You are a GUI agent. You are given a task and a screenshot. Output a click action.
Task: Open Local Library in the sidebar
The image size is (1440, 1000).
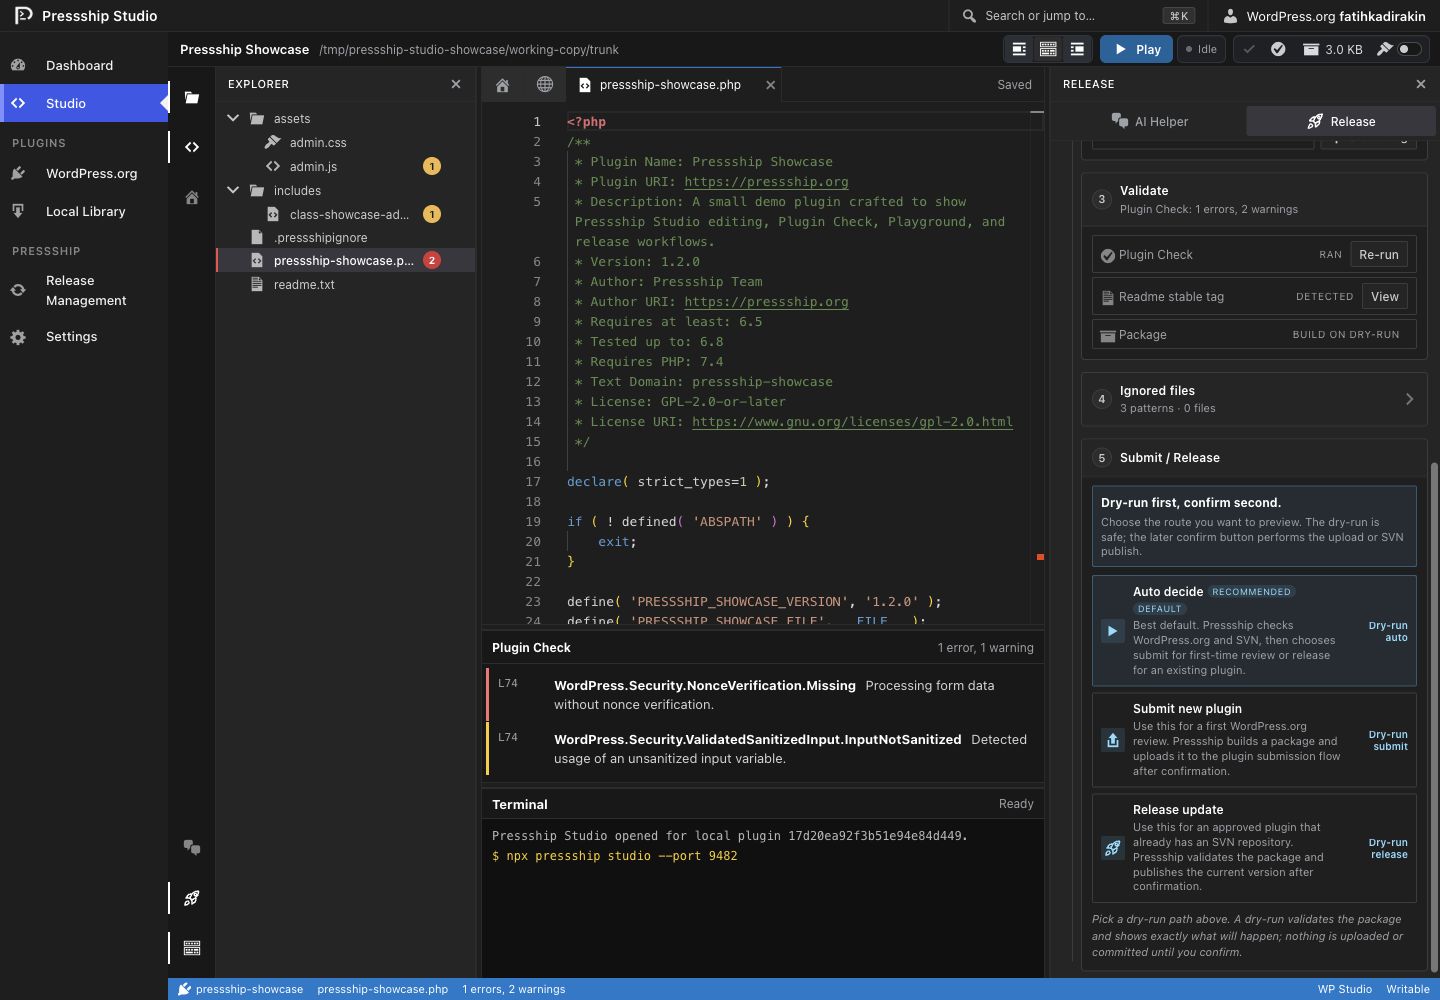click(84, 211)
